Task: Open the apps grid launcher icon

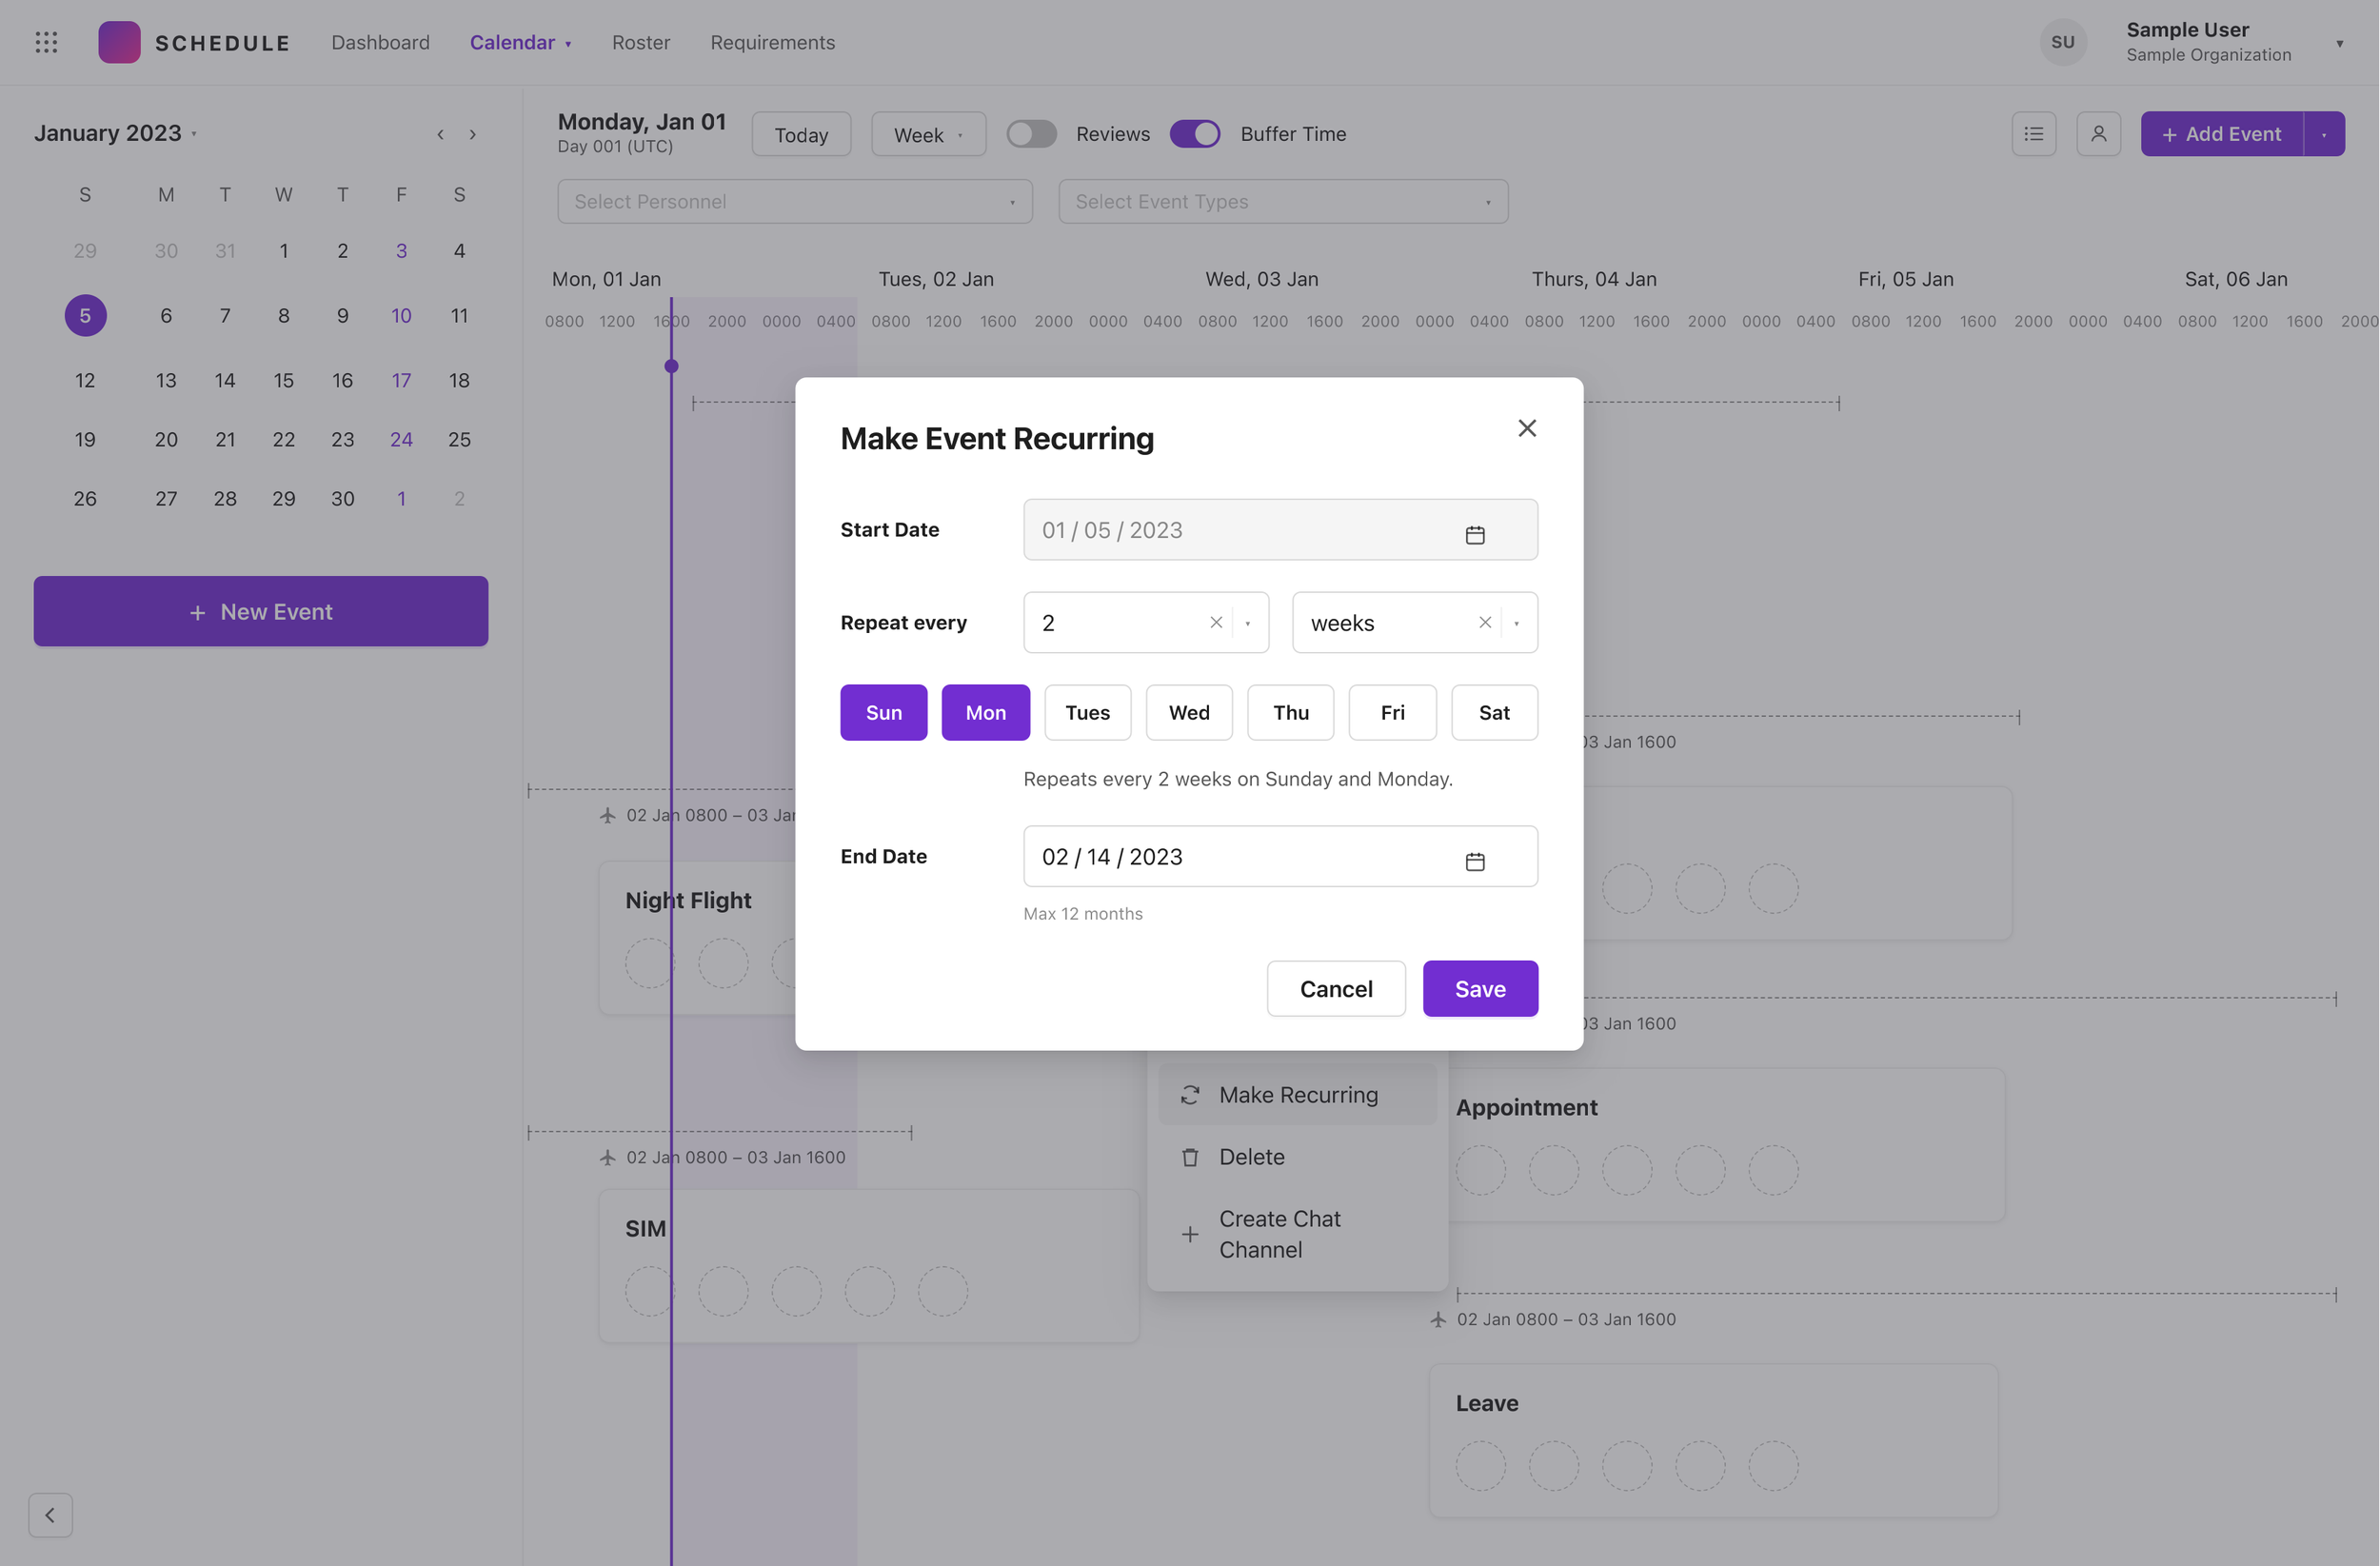Action: tap(46, 42)
